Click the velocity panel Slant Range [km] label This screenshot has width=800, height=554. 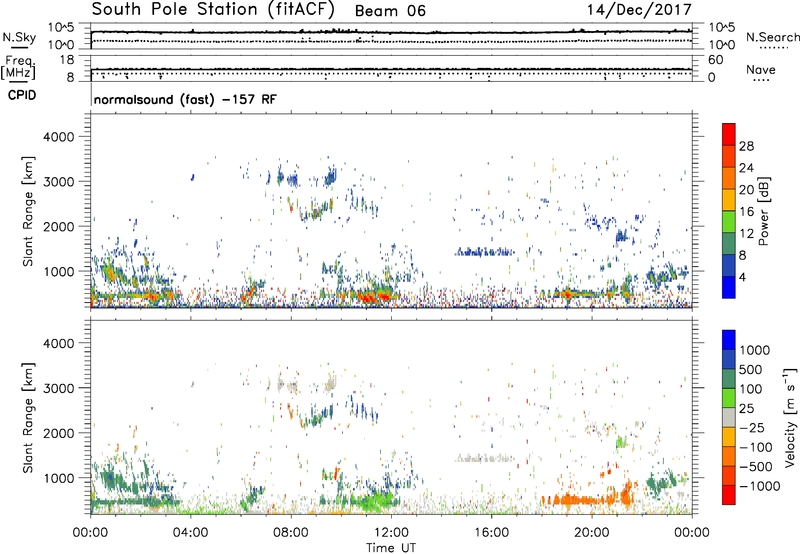pos(28,418)
